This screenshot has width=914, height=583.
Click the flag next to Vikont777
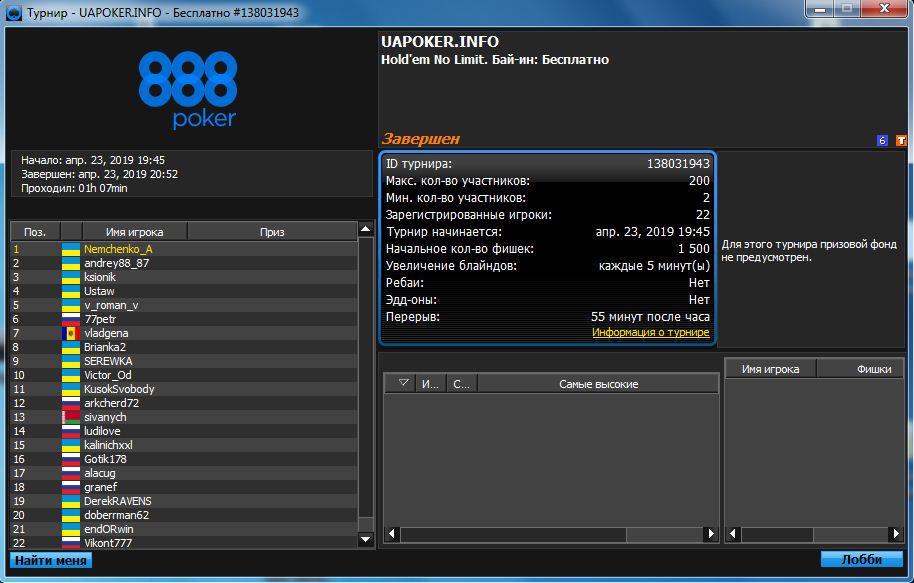pos(71,543)
